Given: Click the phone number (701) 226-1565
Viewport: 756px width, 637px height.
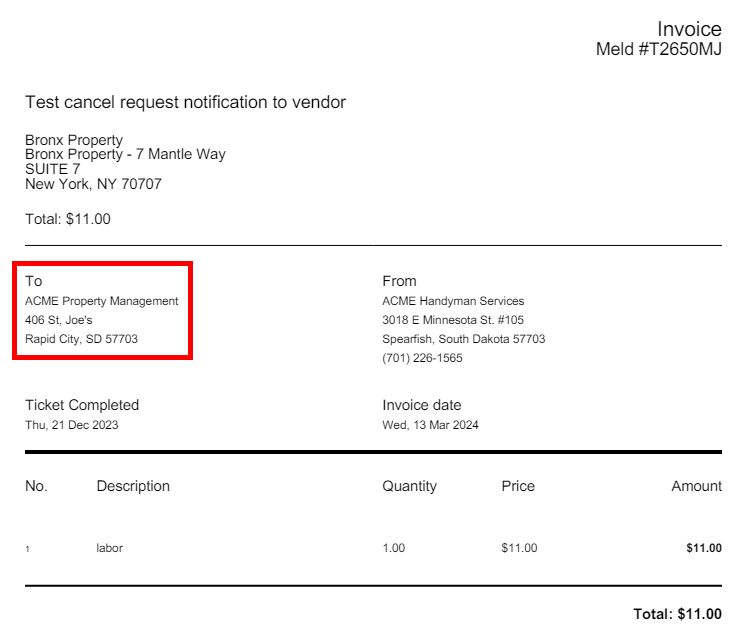Looking at the screenshot, I should 422,358.
